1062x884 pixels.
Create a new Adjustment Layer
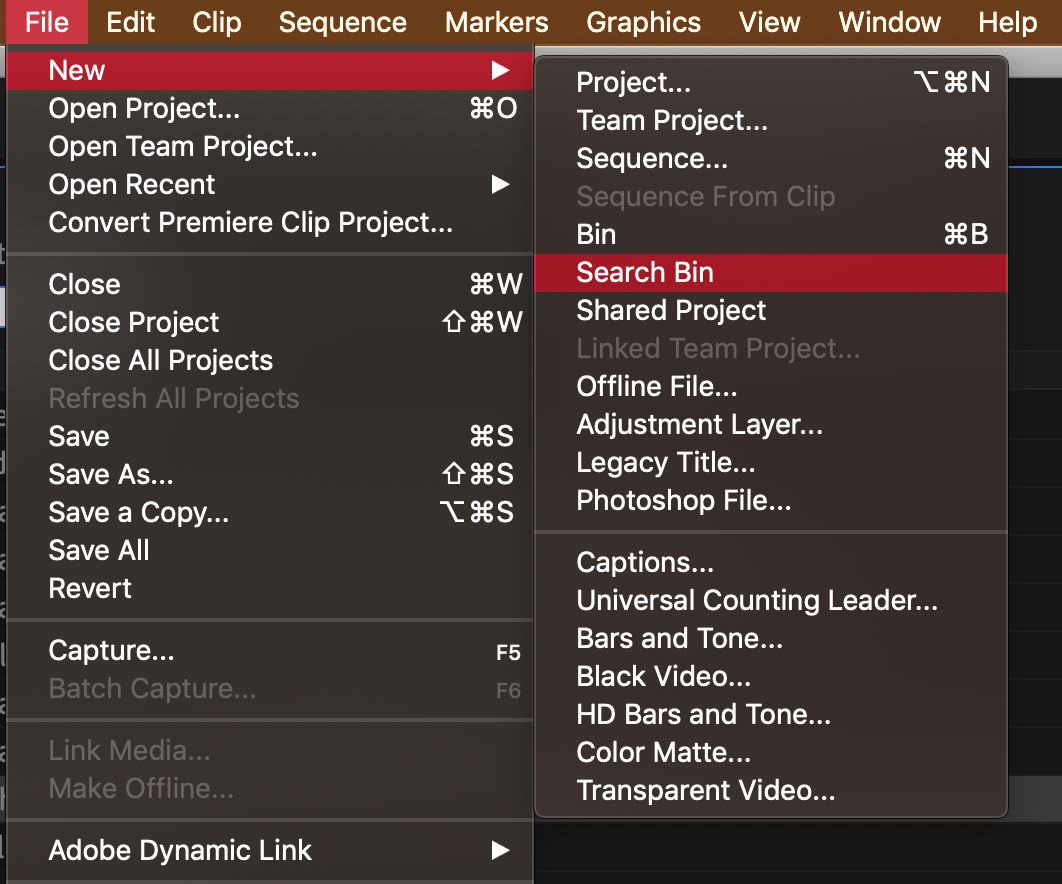click(x=699, y=424)
